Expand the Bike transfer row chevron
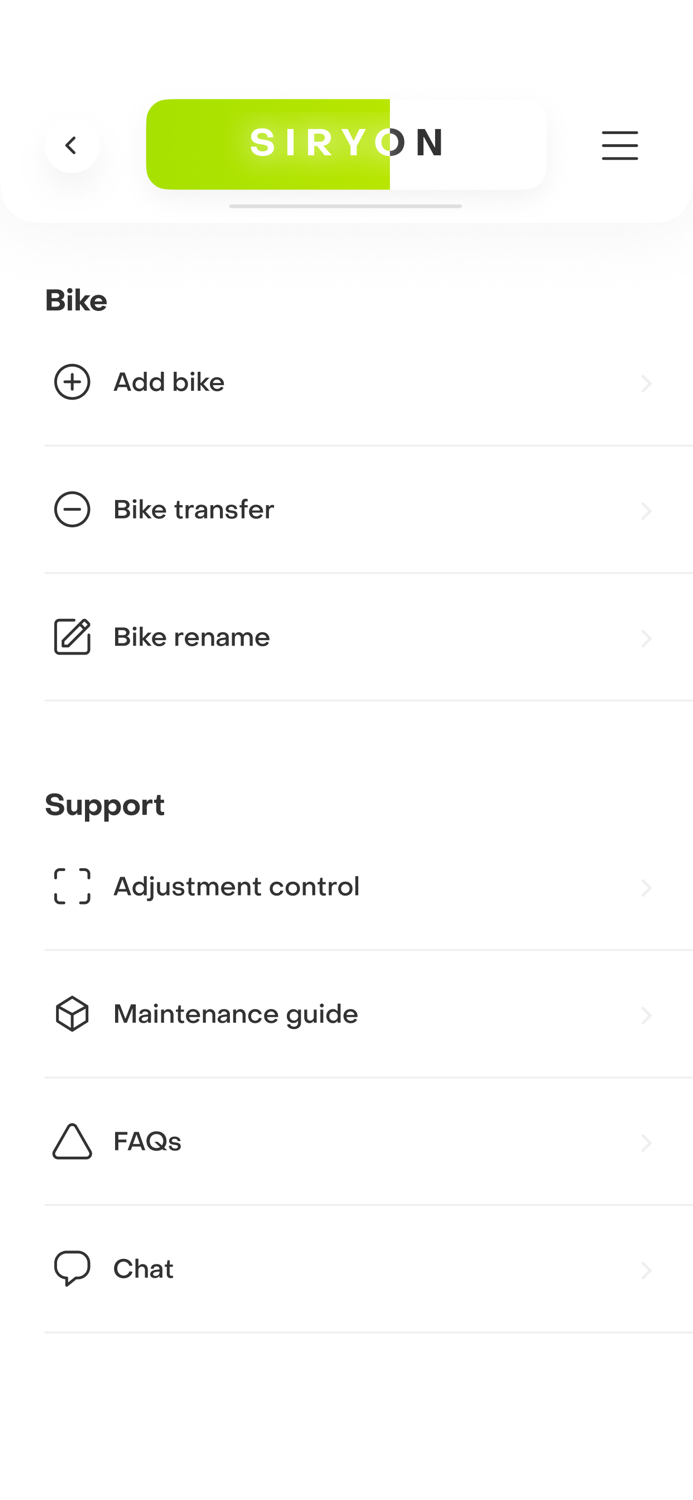Viewport: 693px width, 1500px height. (646, 511)
